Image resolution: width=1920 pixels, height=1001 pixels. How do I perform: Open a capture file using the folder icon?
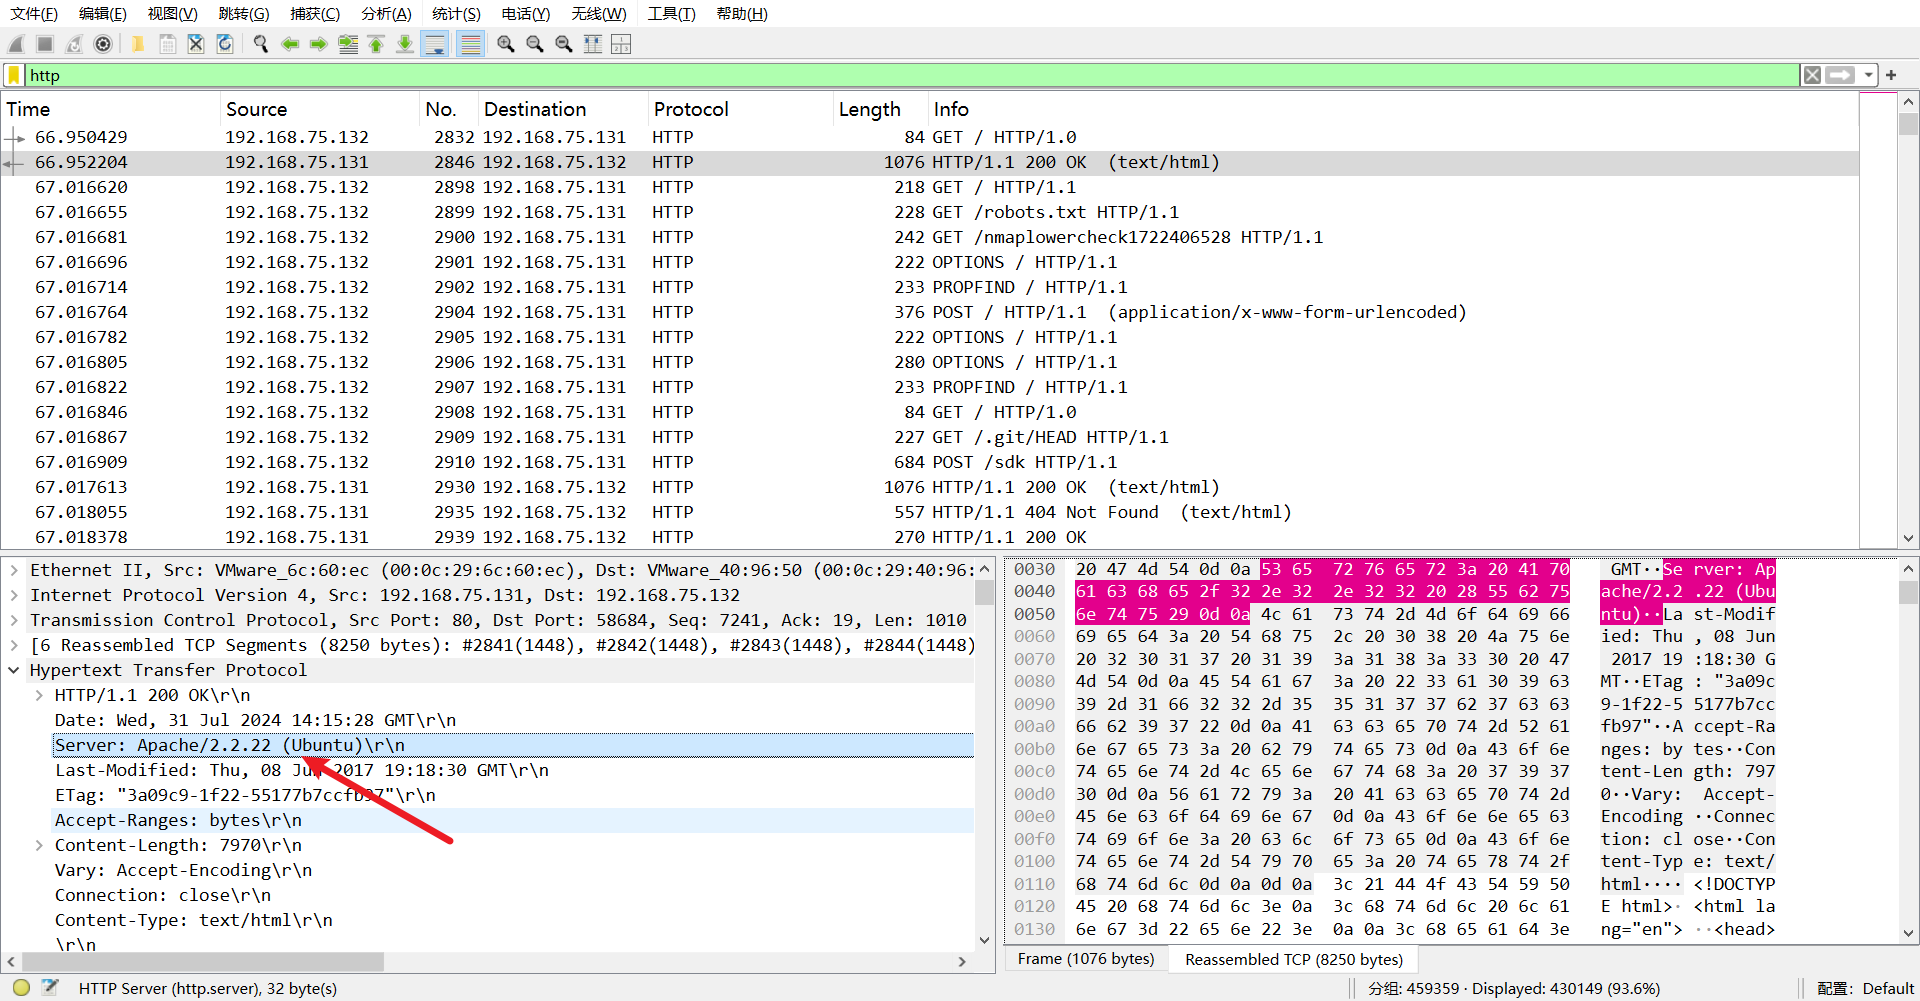(x=138, y=44)
